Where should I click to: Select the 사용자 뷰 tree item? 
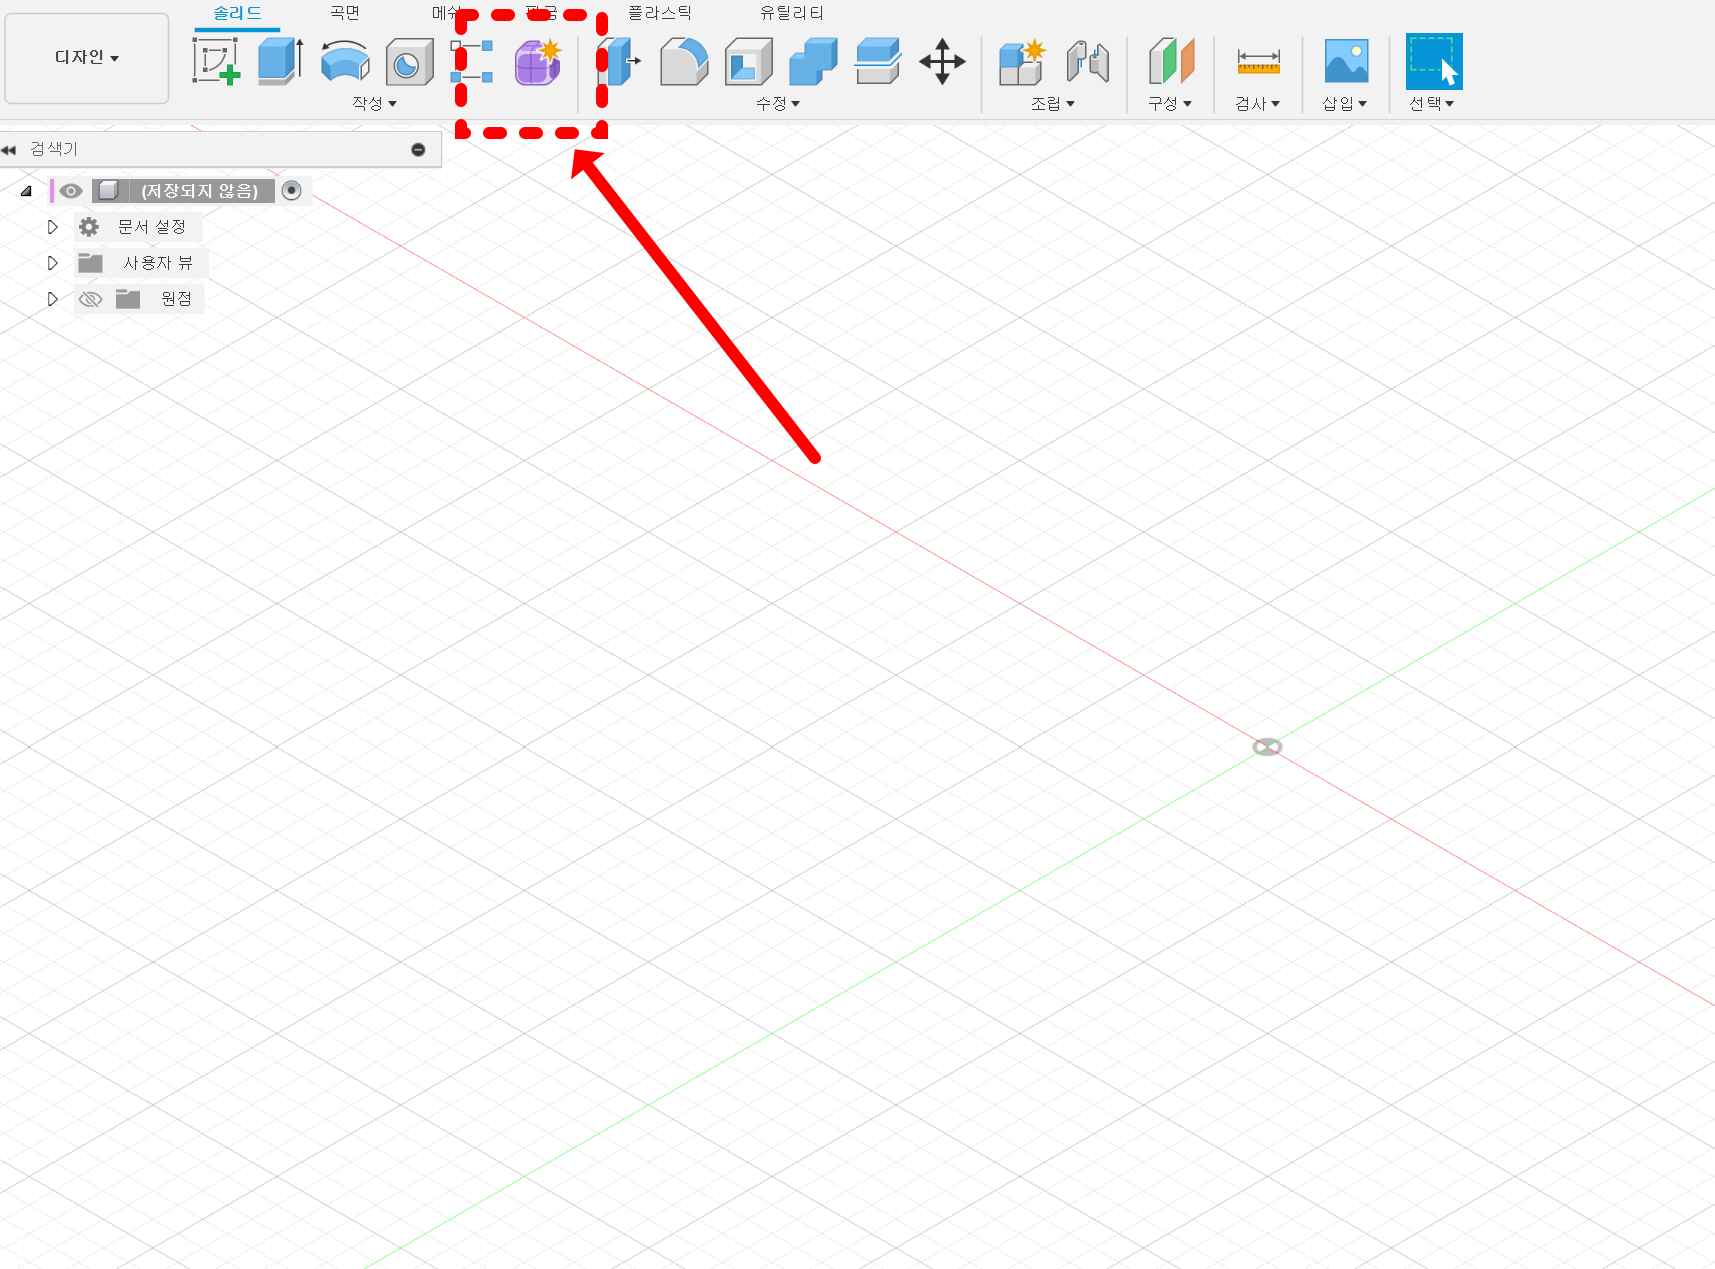click(x=158, y=263)
